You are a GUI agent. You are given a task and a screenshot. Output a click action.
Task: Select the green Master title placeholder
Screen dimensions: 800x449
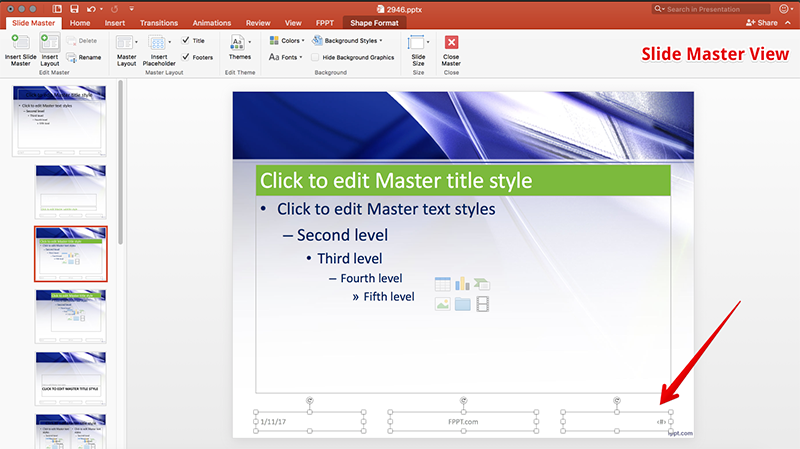462,180
